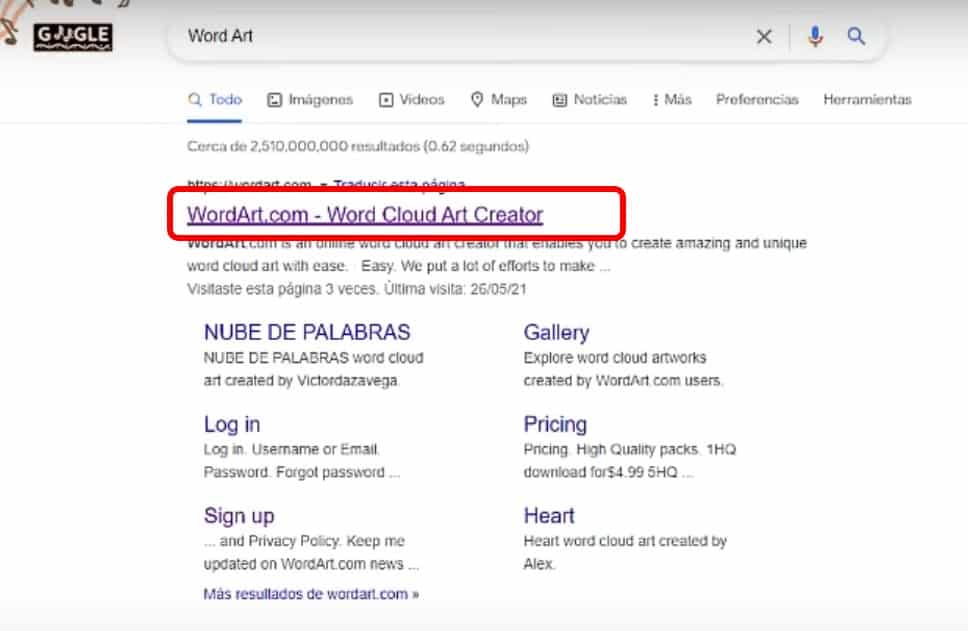The image size is (968, 631).
Task: Click inside the Word Art search field
Action: [460, 37]
